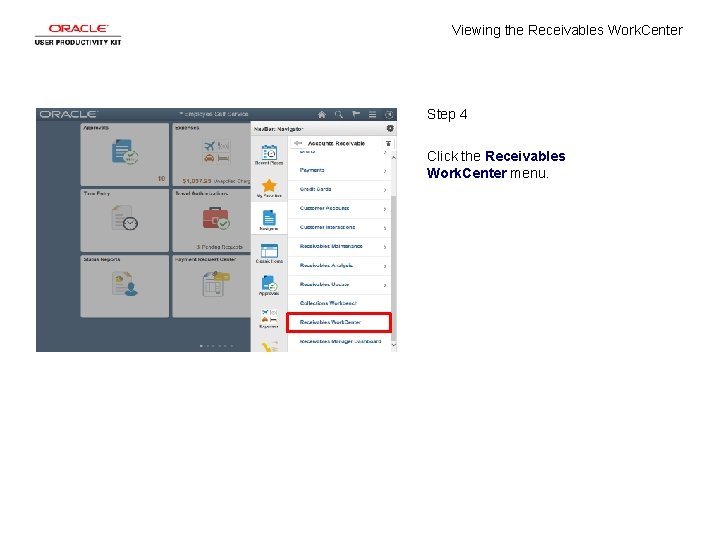Open the Expenses tile
720x540 pixels.
tap(212, 154)
